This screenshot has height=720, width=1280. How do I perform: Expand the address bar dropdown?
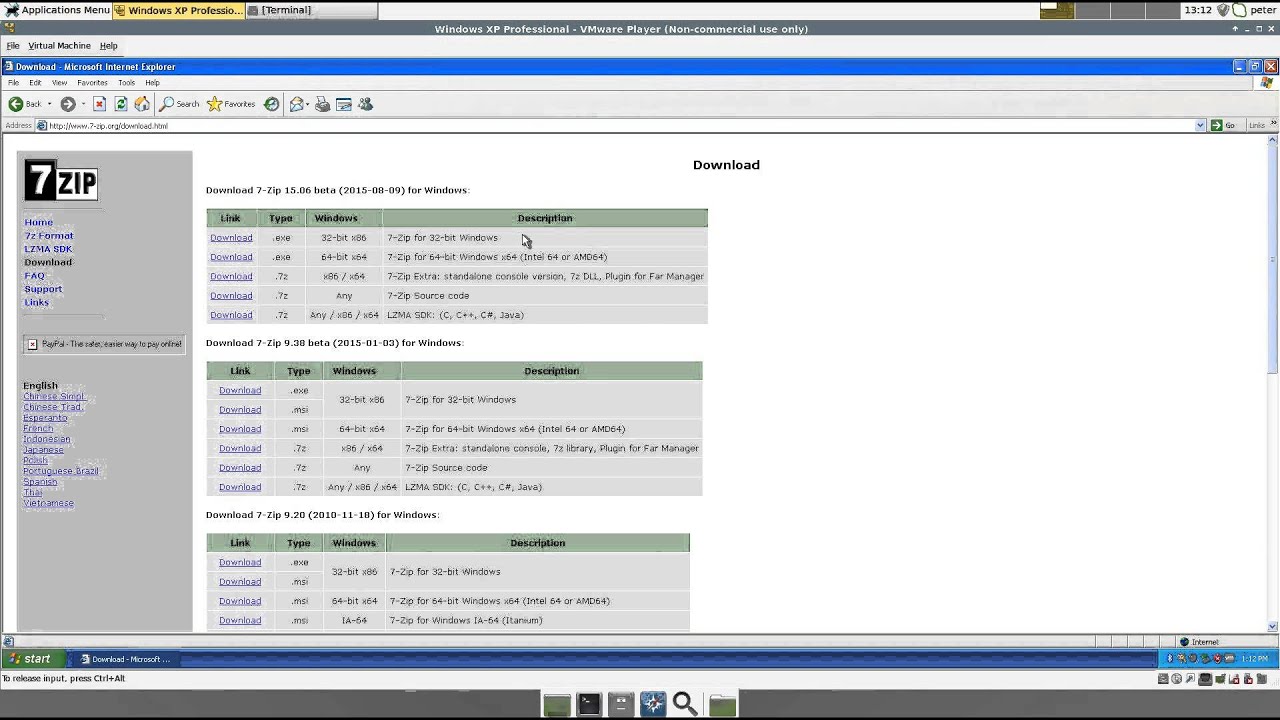point(1200,125)
